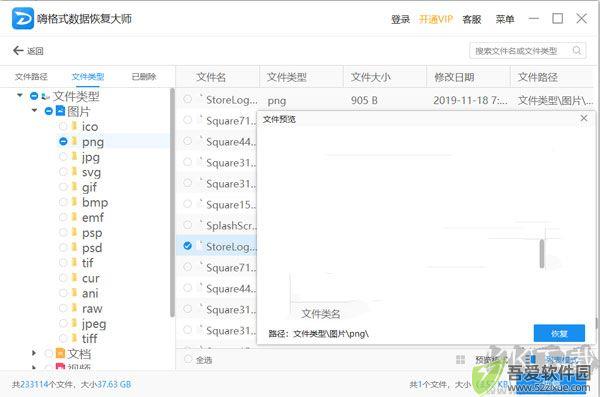
Task: Click the folder icon next to svg
Action: pyautogui.click(x=74, y=172)
